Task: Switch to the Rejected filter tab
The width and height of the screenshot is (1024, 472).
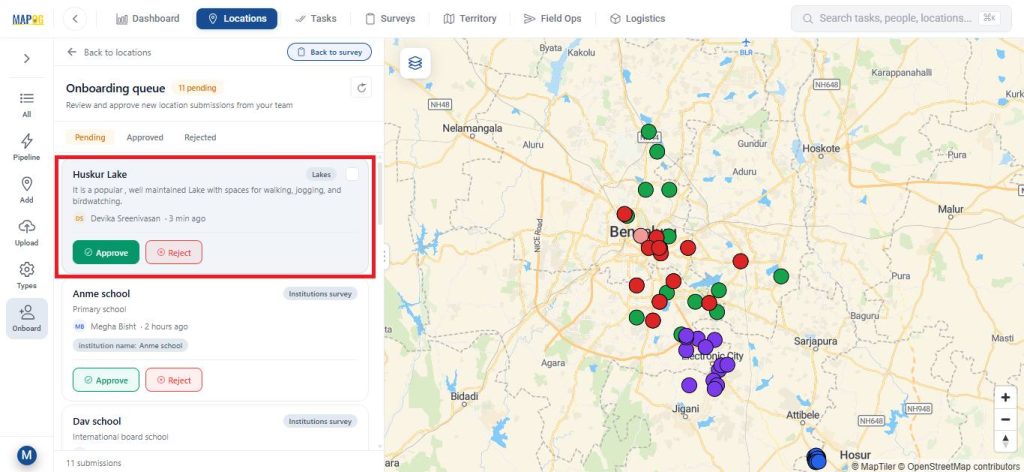Action: pyautogui.click(x=200, y=137)
